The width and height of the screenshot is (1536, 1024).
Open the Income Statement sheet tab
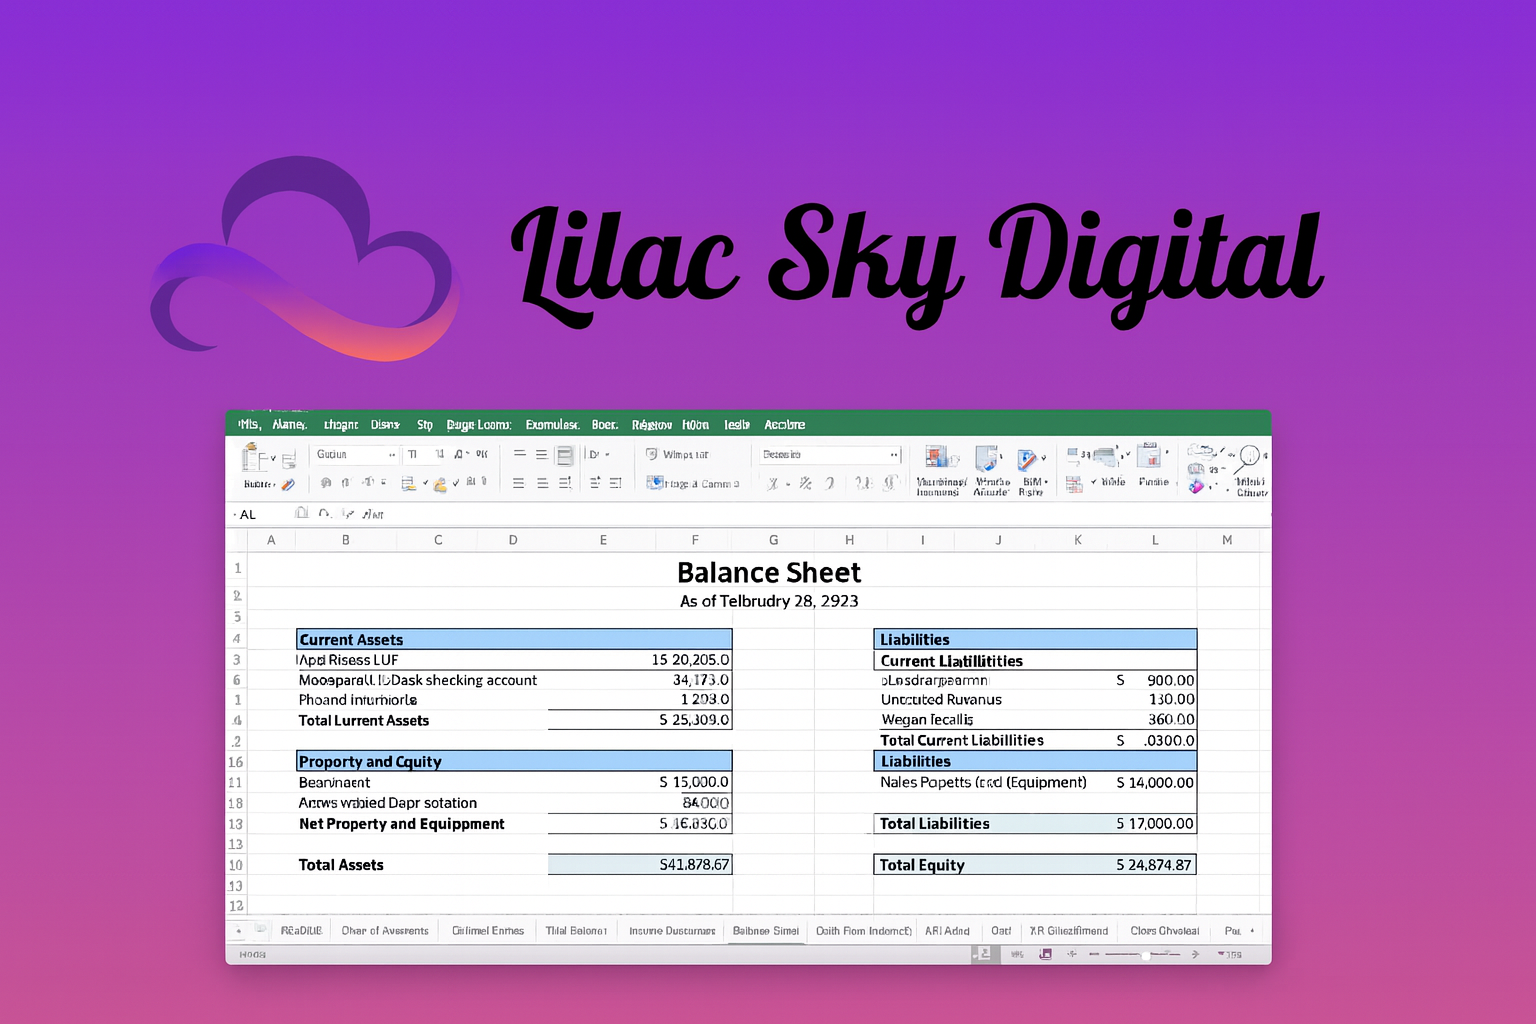pyautogui.click(x=671, y=930)
